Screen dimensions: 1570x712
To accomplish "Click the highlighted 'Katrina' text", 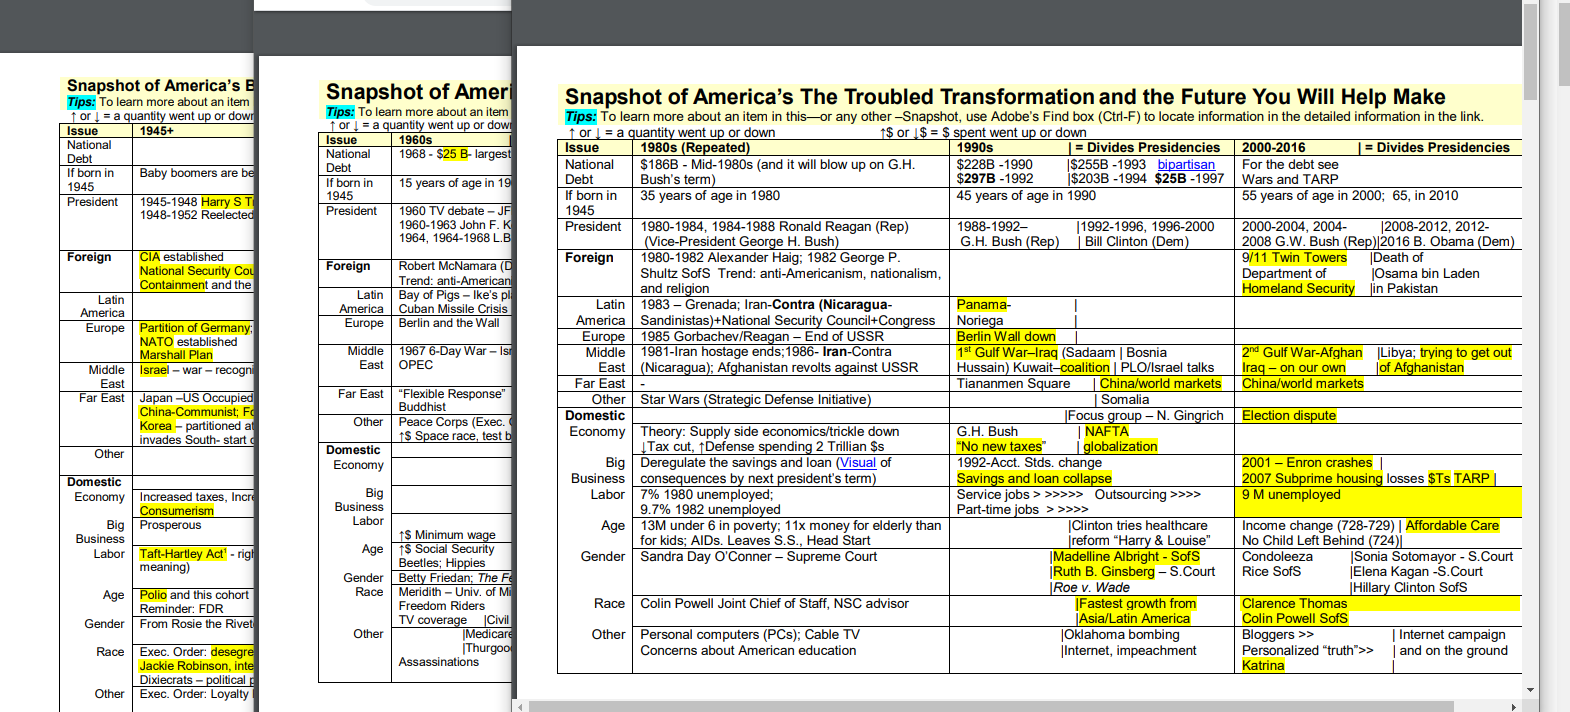I will tap(1263, 665).
